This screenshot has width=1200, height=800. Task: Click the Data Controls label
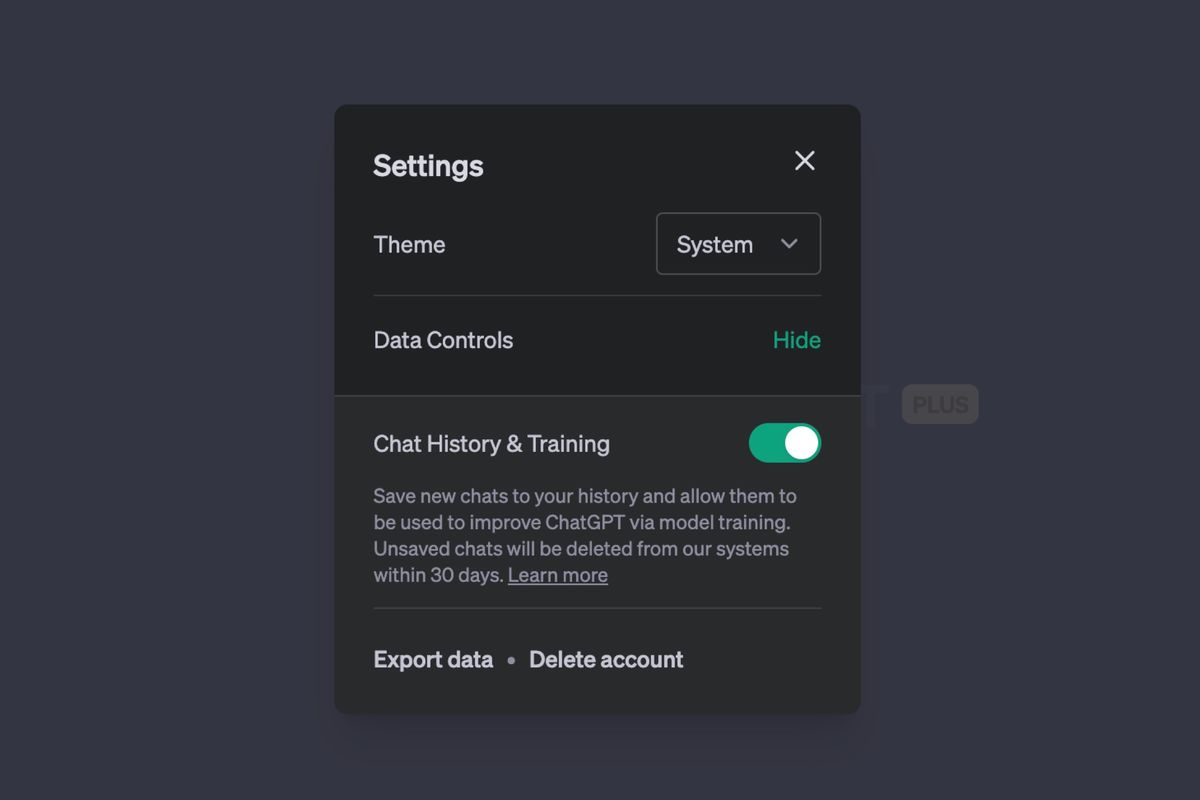point(443,340)
